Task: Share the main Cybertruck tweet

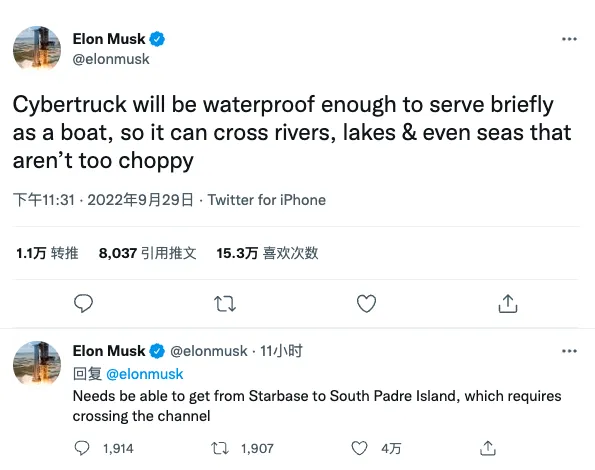Action: click(508, 303)
